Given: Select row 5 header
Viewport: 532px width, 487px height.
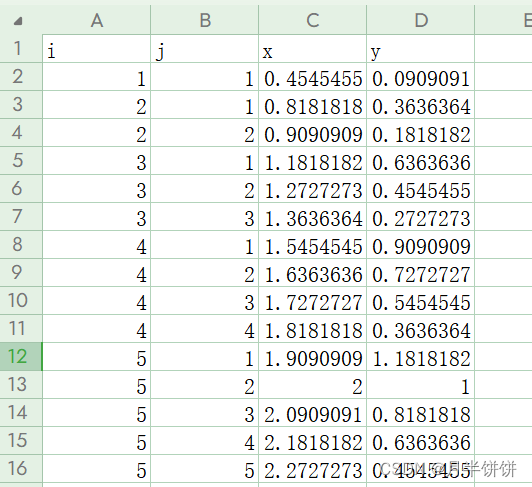Looking at the screenshot, I should 21,161.
